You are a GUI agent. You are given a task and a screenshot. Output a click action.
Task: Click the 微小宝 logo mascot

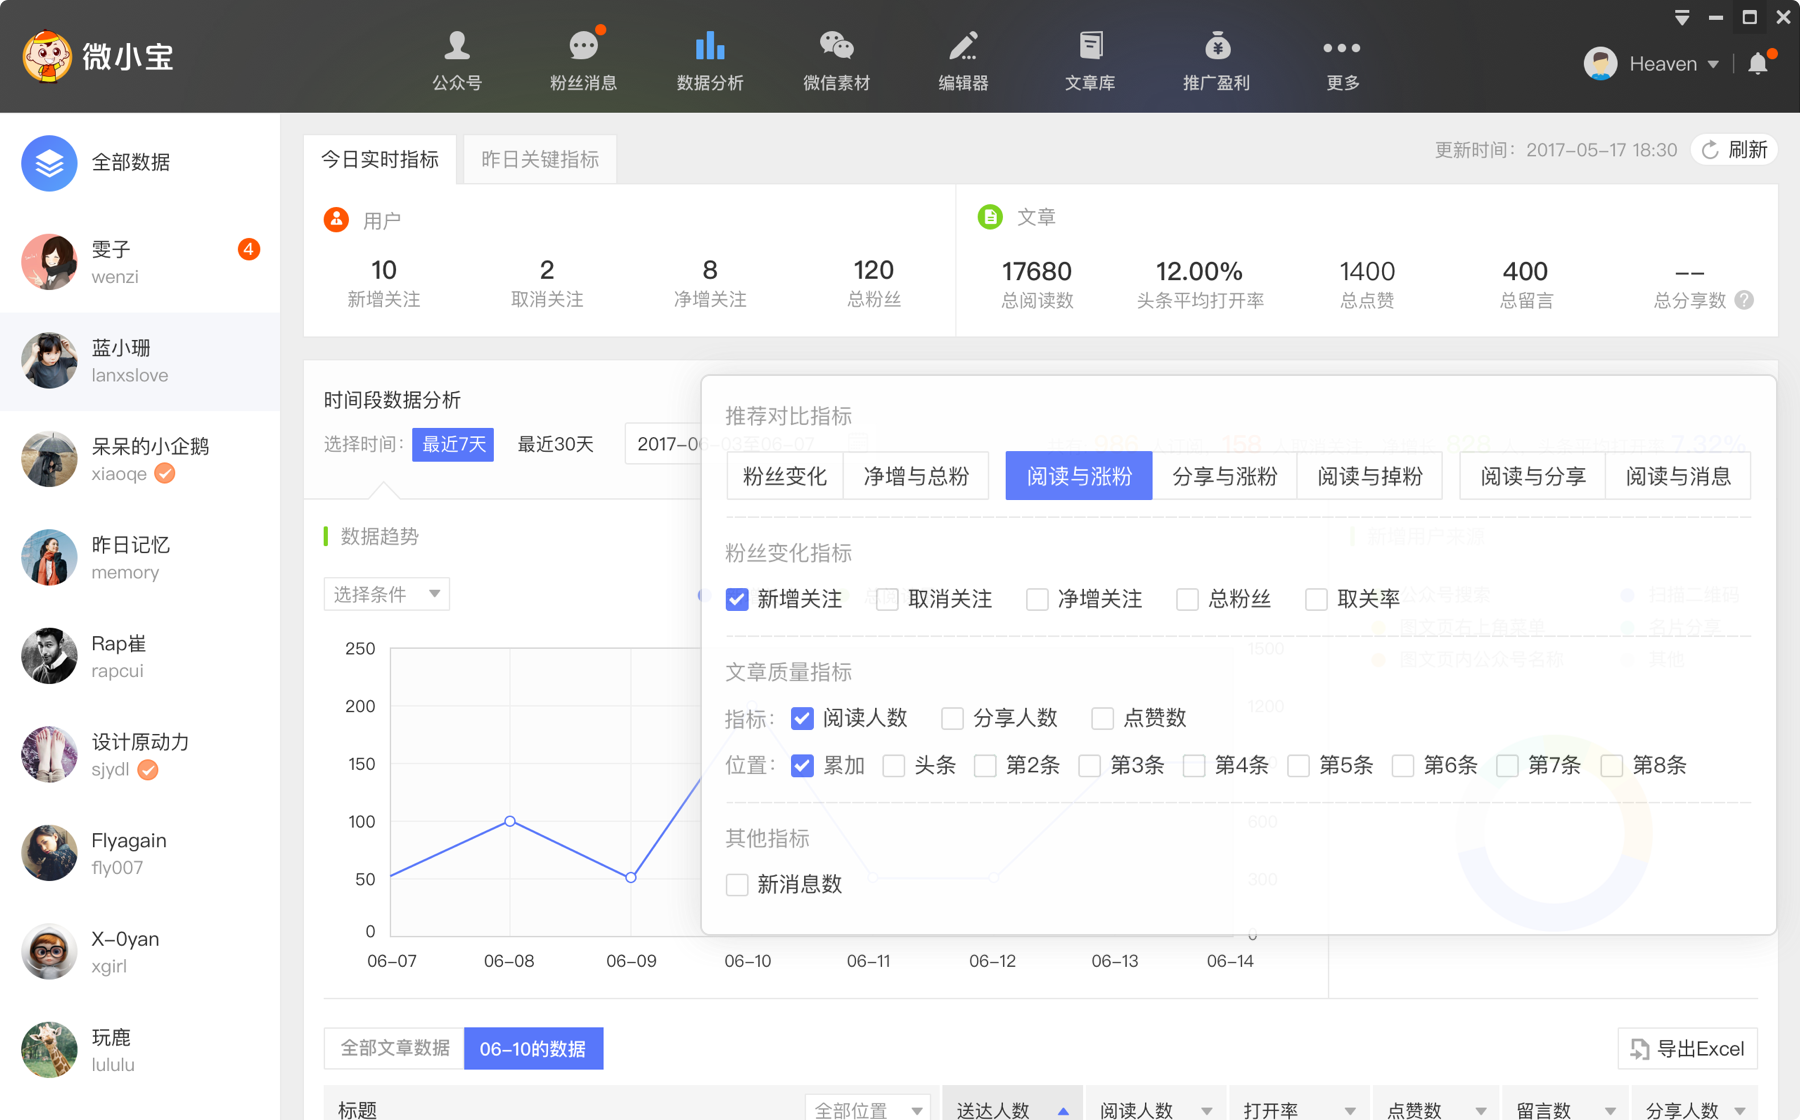click(x=47, y=56)
